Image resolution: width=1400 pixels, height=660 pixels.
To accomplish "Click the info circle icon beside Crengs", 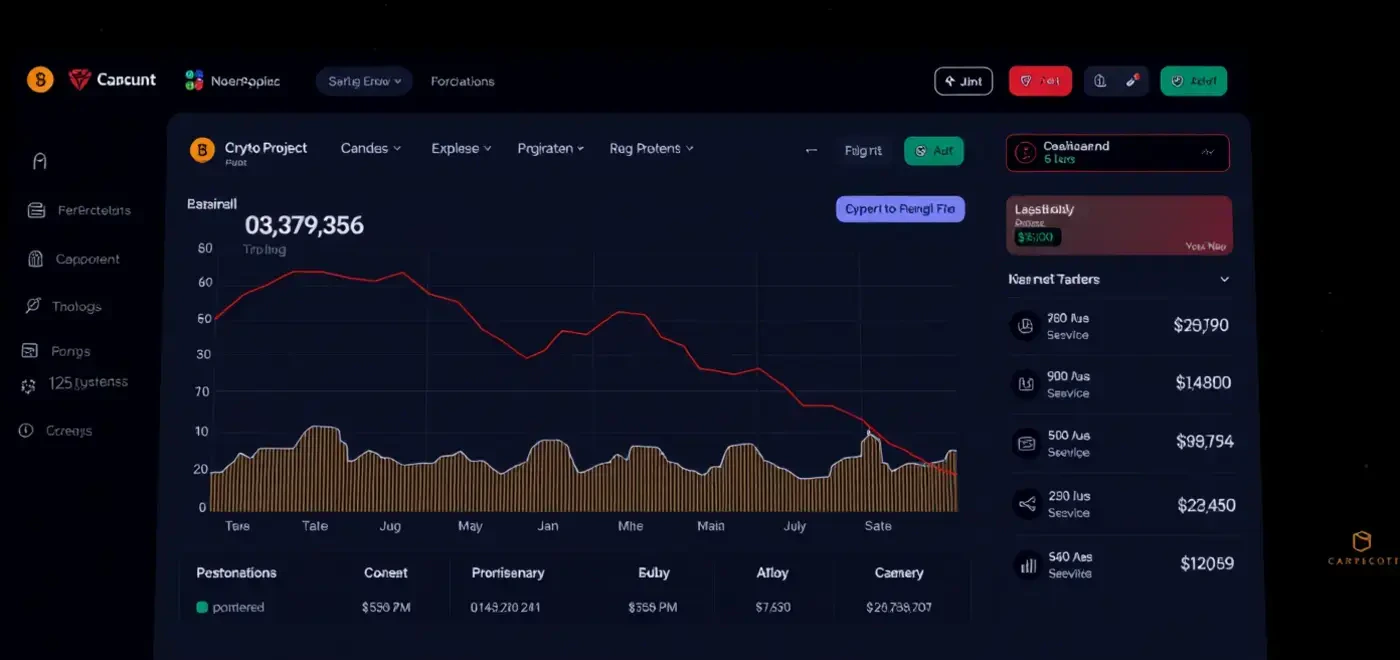I will pos(26,430).
